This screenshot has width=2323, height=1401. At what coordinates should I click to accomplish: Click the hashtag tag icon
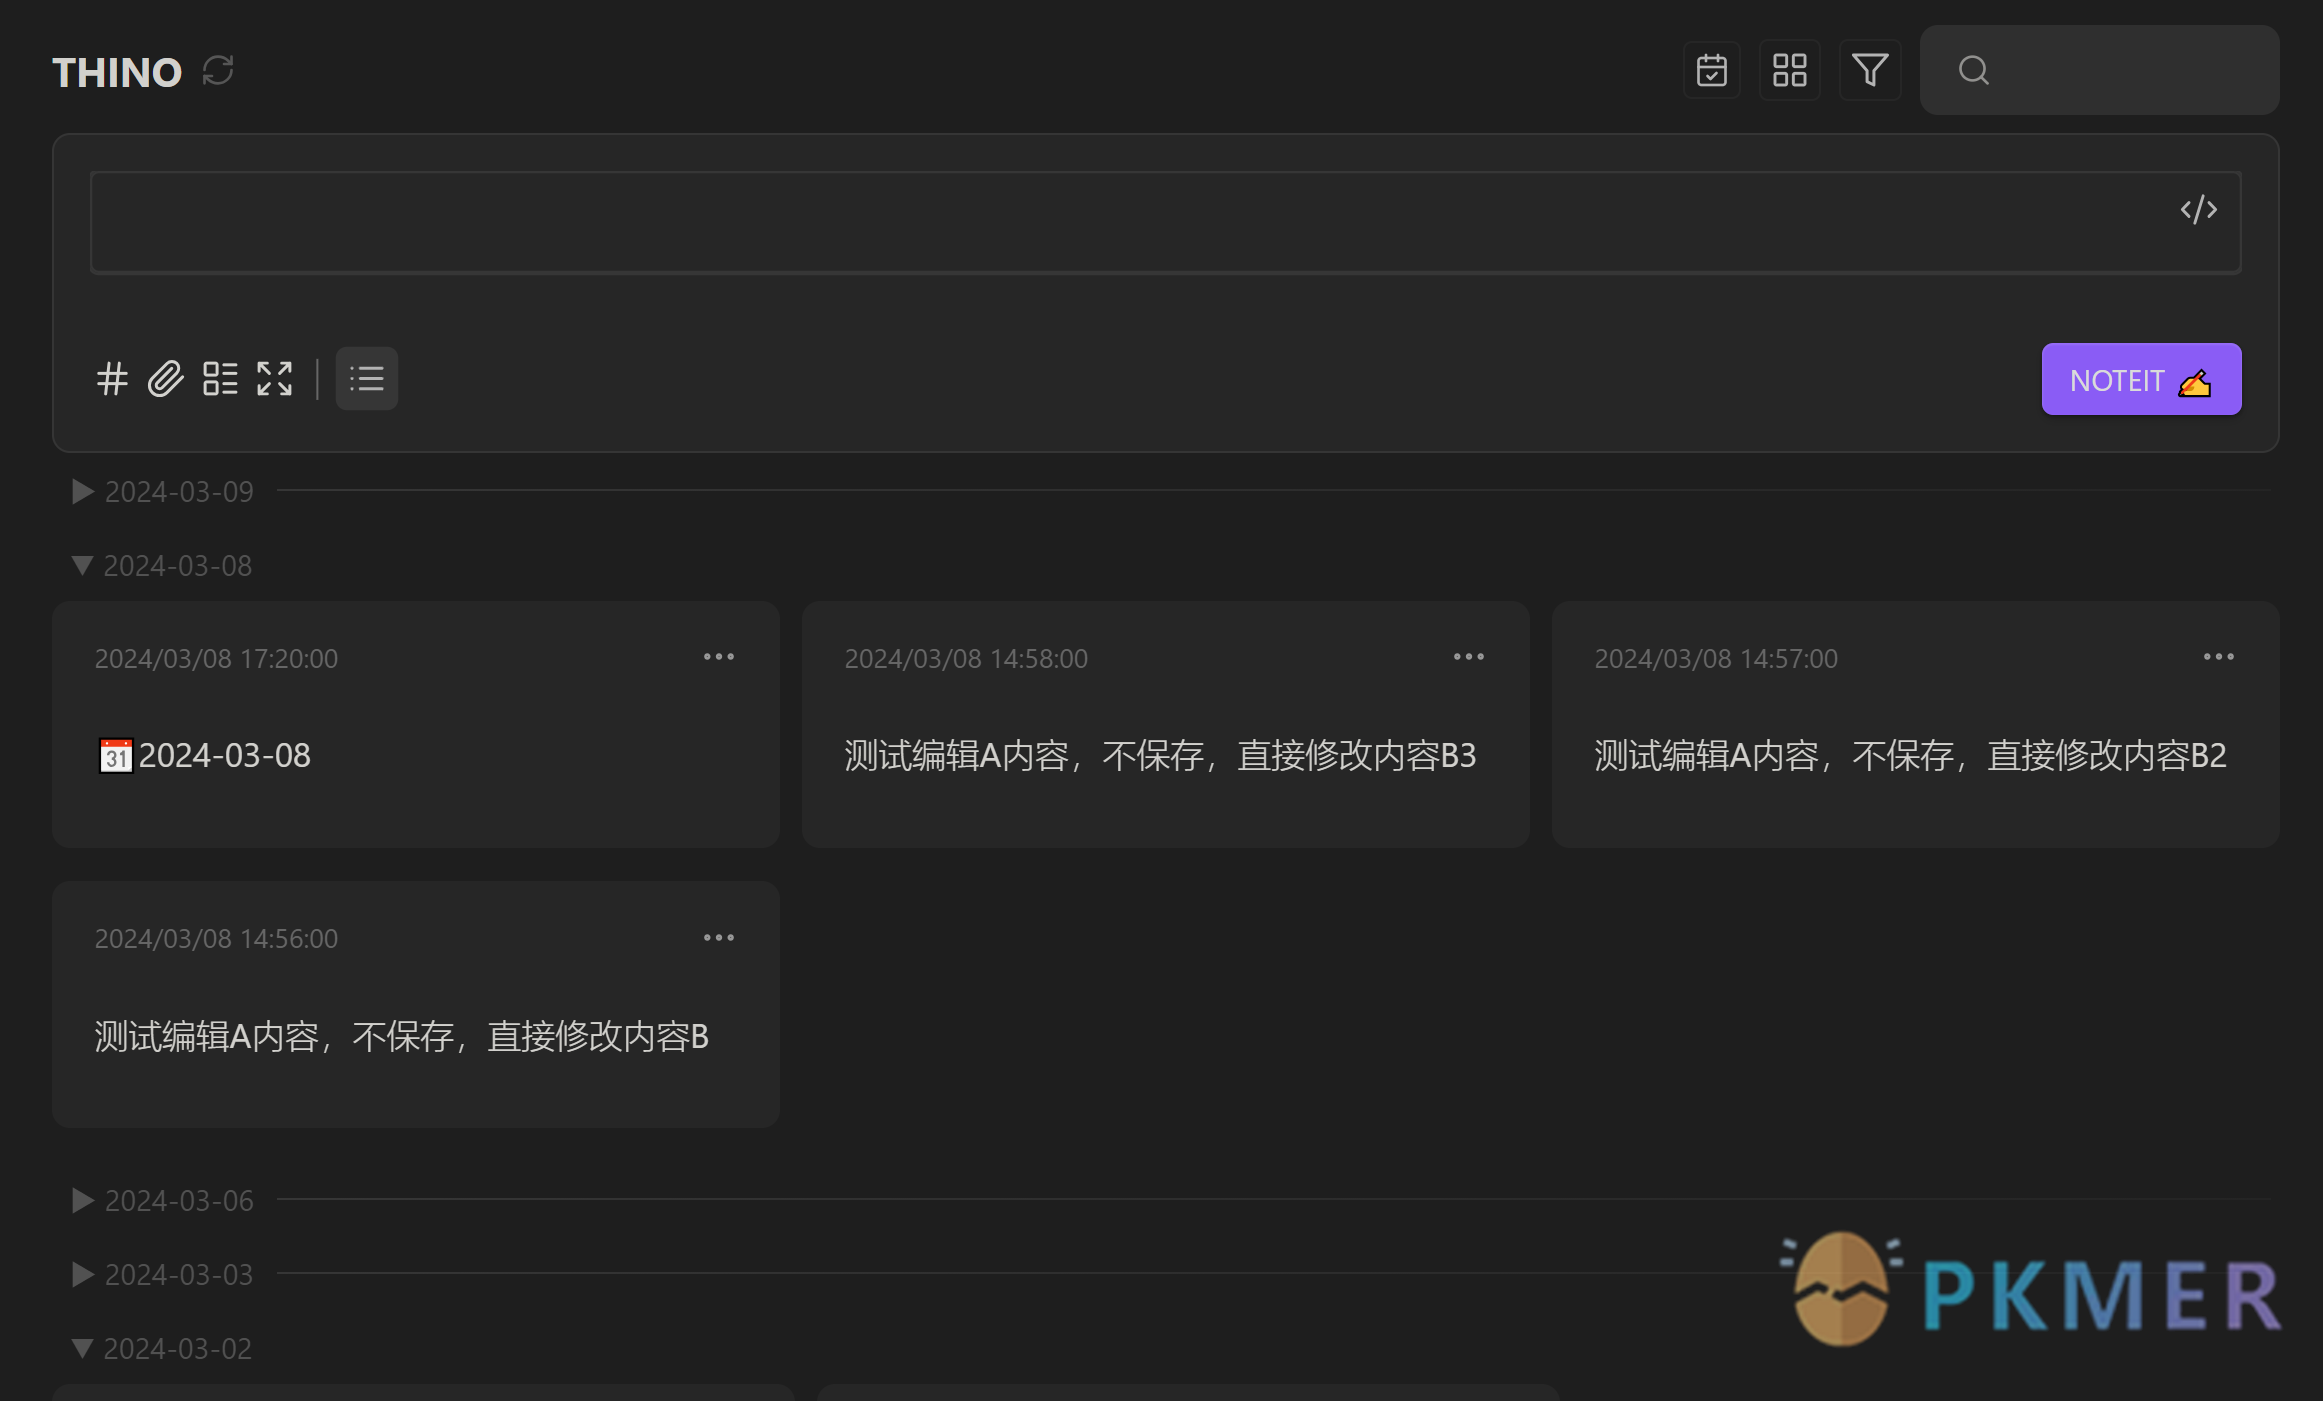(113, 378)
